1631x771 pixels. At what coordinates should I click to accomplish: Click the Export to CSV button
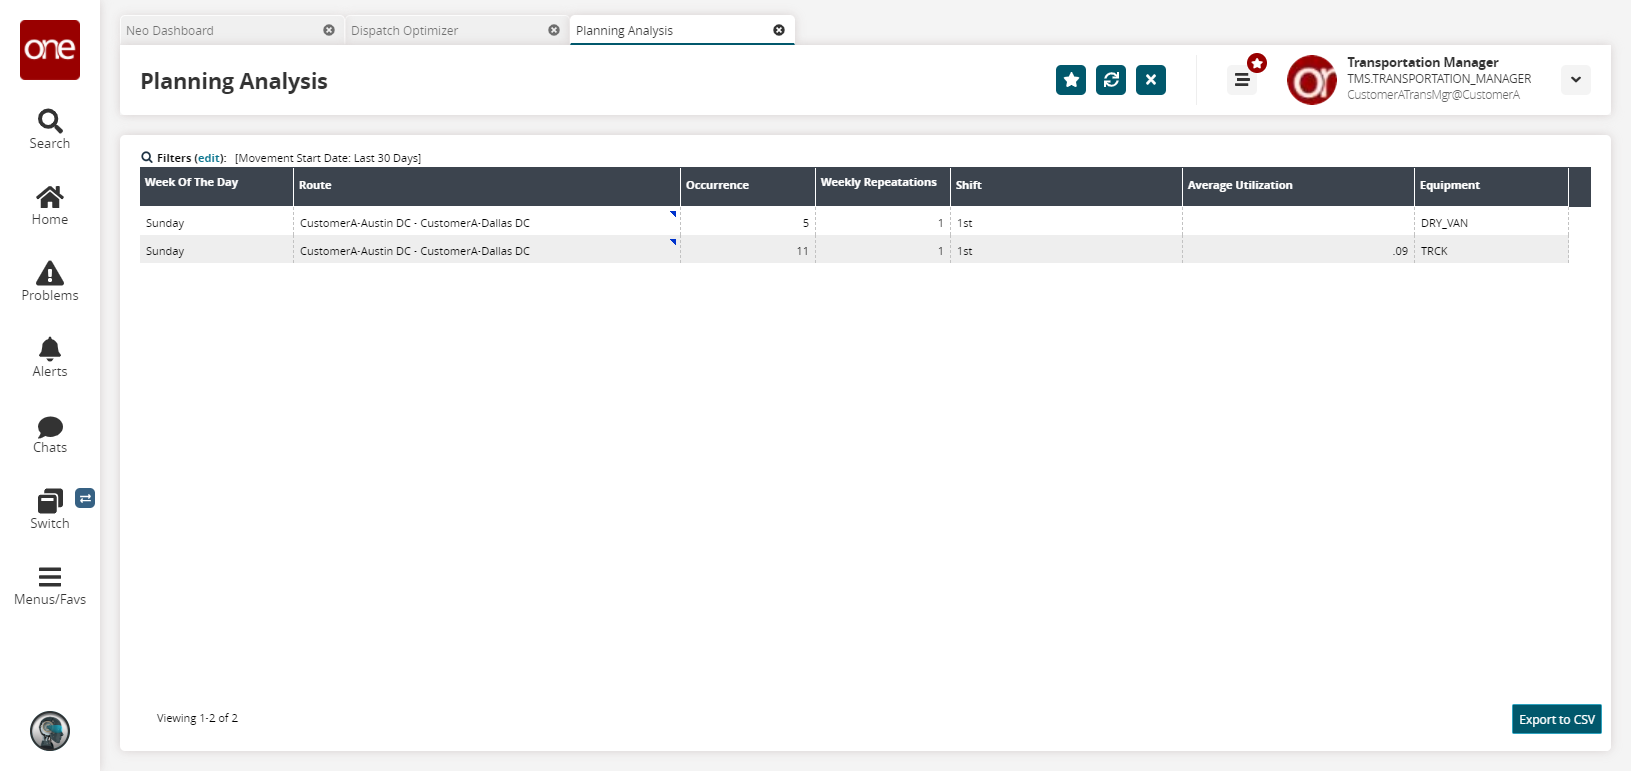coord(1556,719)
